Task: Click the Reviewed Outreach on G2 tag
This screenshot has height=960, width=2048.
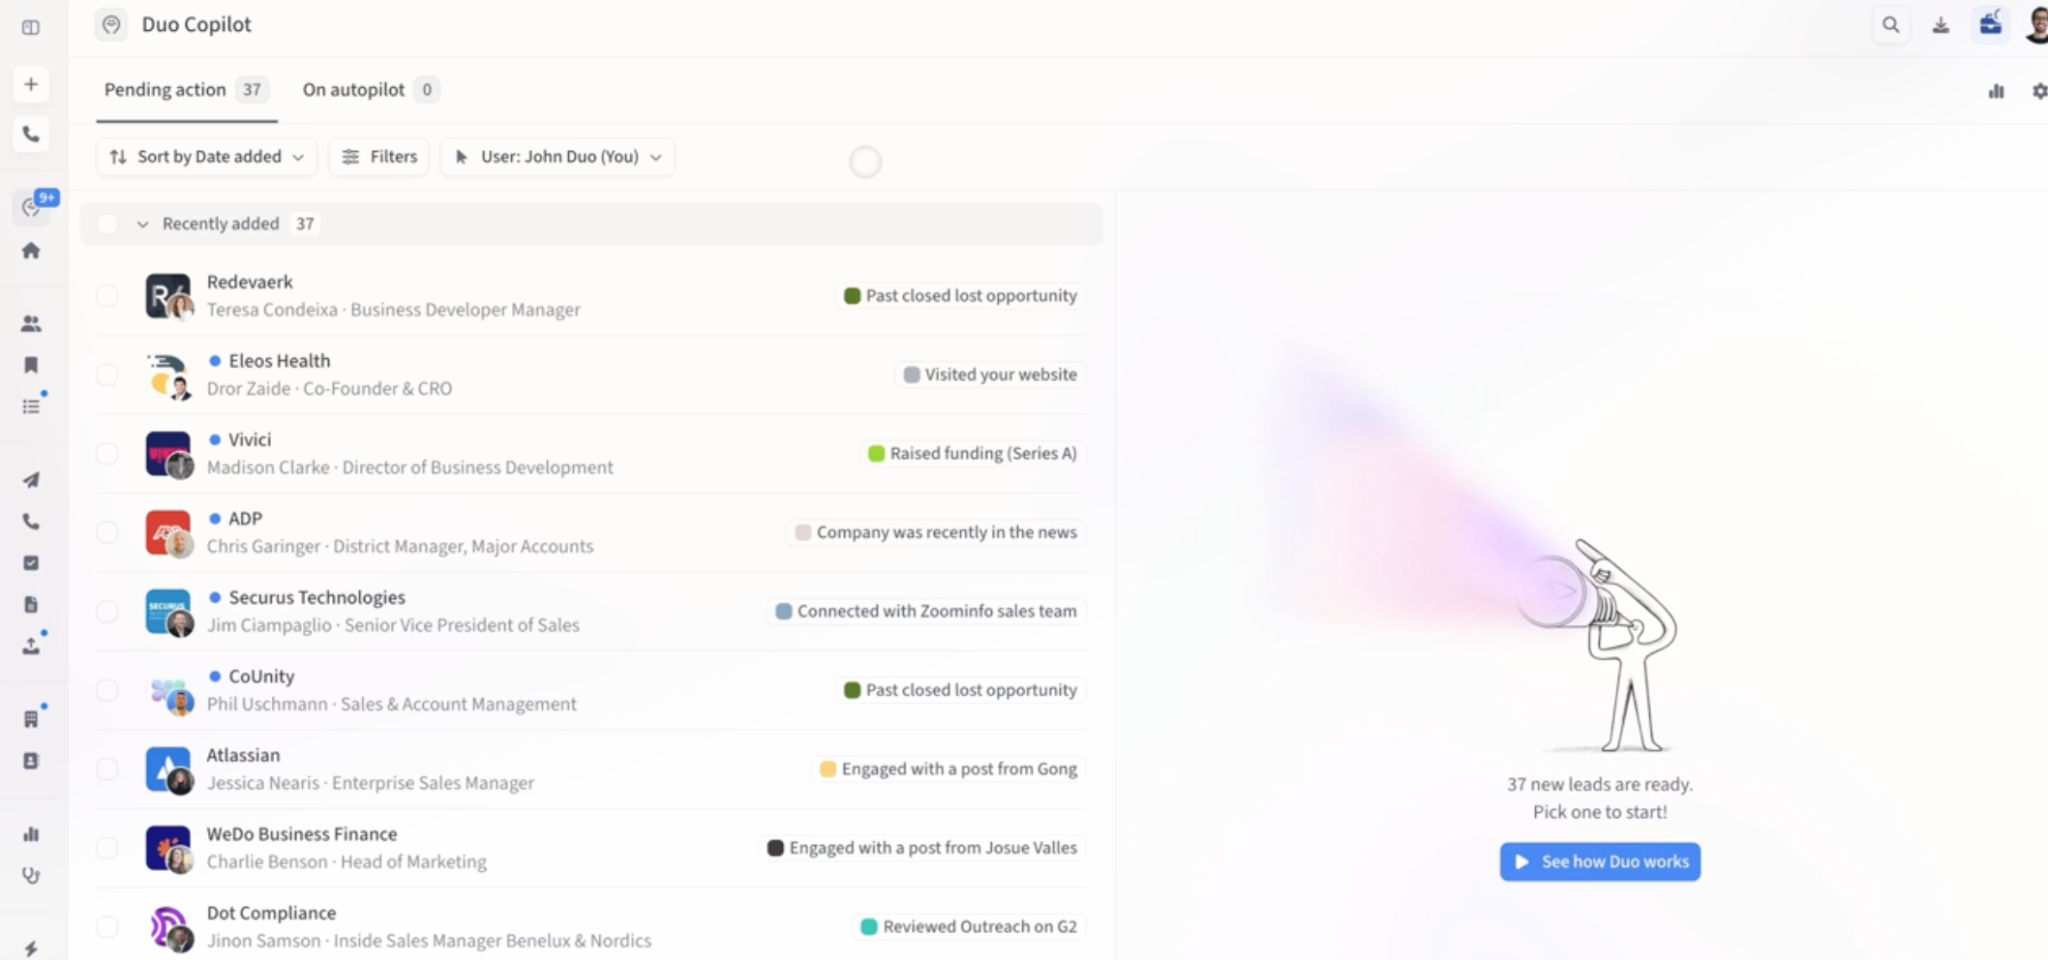Action: pos(969,928)
